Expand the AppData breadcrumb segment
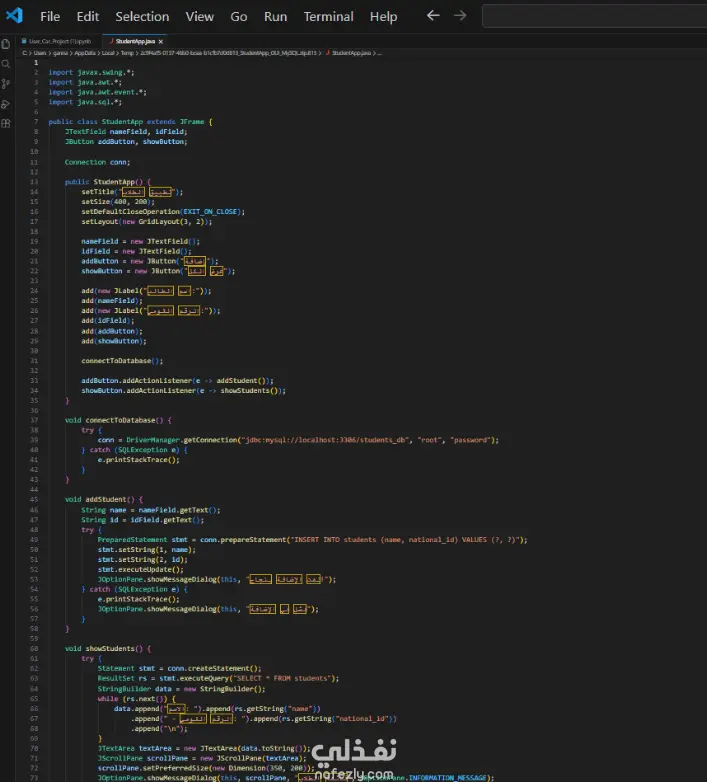Viewport: 707px width, 782px height. 85,53
